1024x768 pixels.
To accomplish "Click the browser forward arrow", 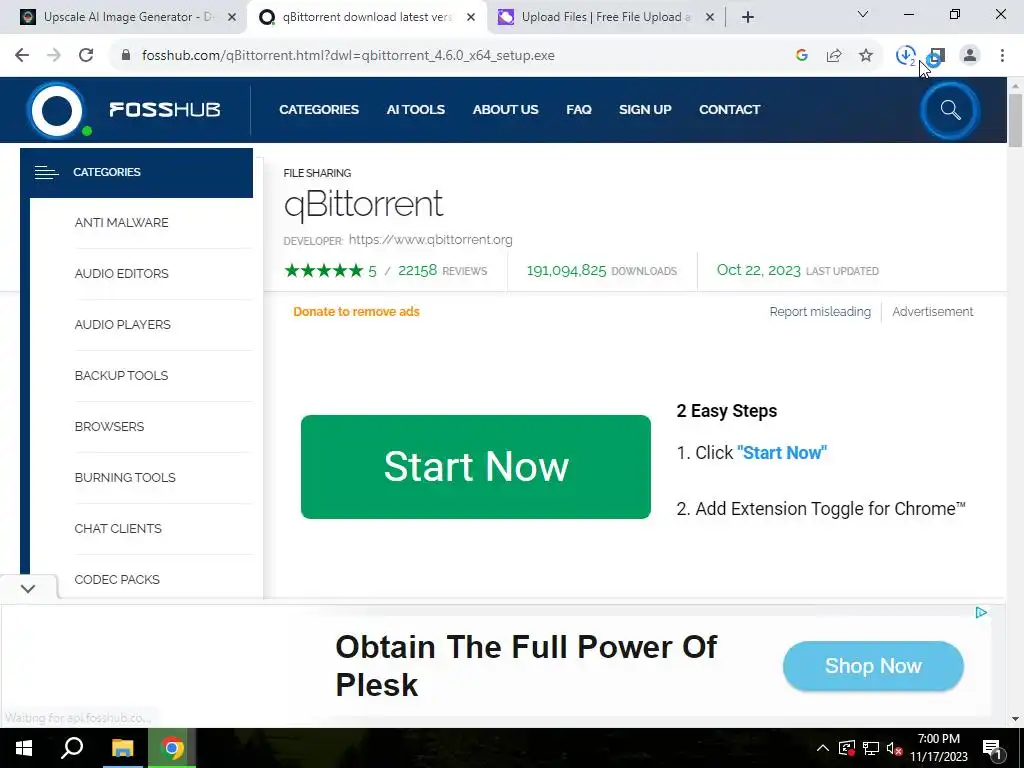I will (x=54, y=56).
